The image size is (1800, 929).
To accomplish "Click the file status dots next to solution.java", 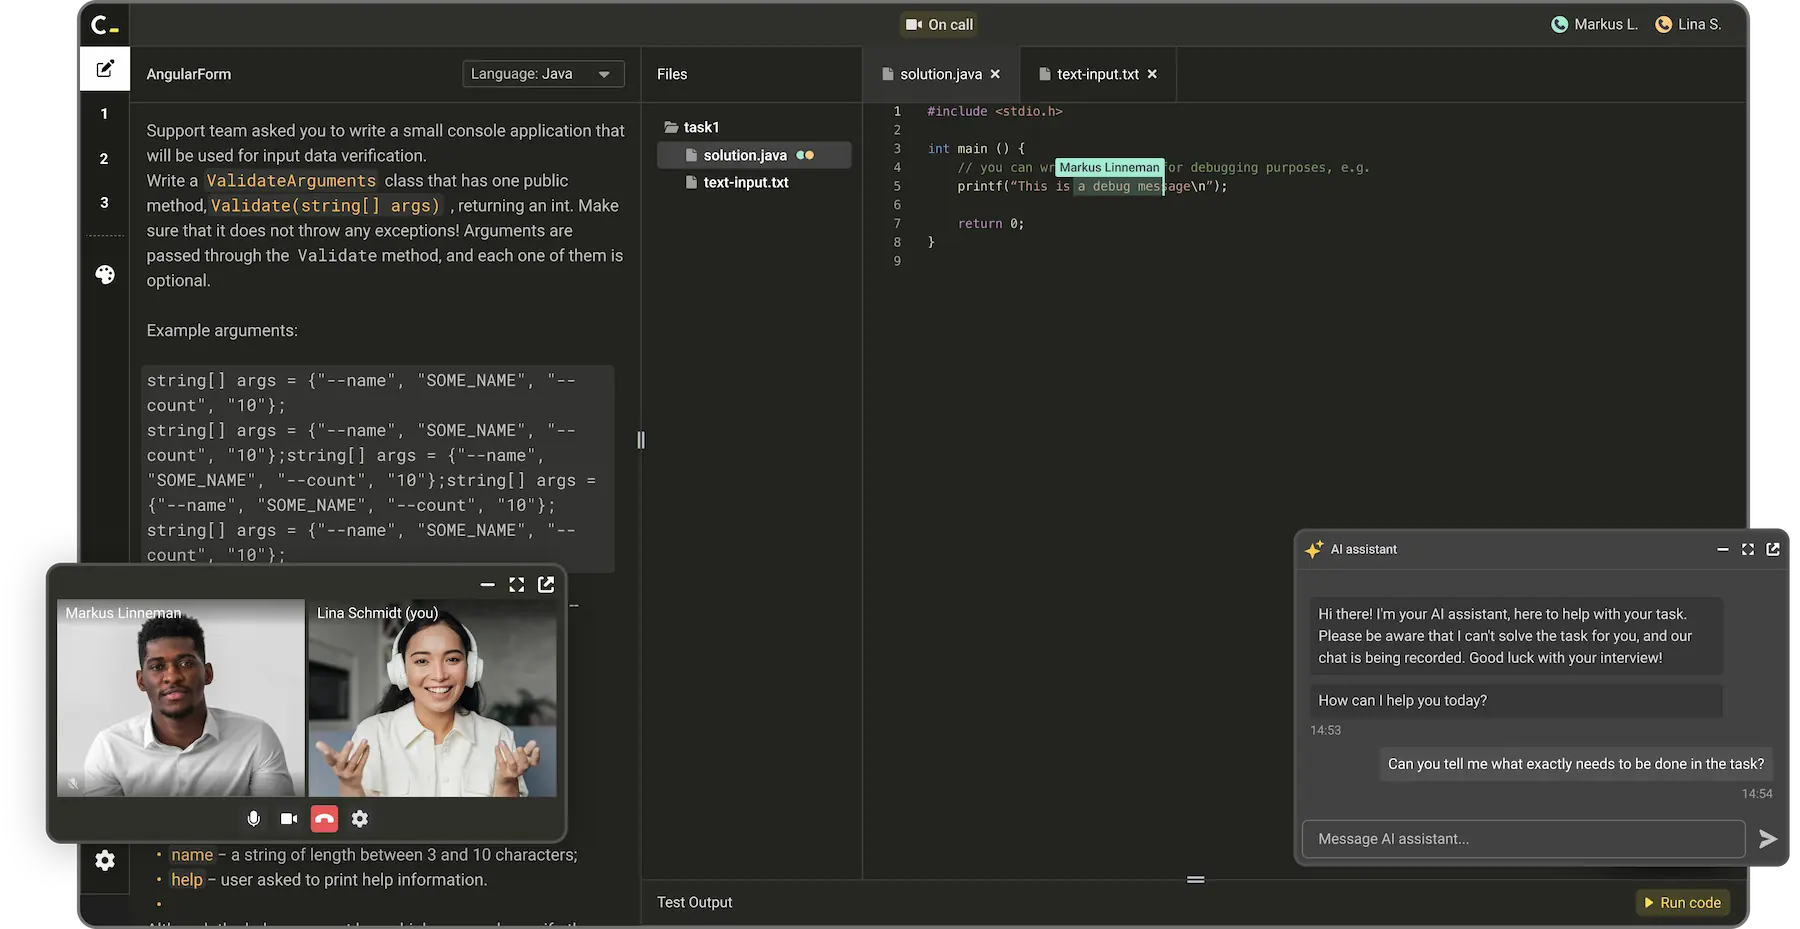I will click(x=805, y=155).
